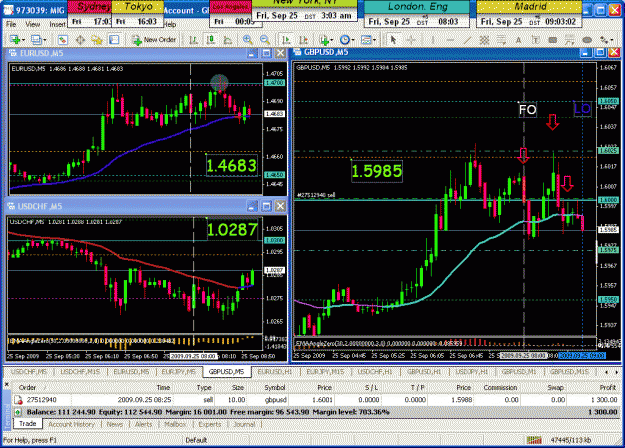Click the order's profit value 1 300.00
The height and width of the screenshot is (448, 625).
pyautogui.click(x=604, y=399)
